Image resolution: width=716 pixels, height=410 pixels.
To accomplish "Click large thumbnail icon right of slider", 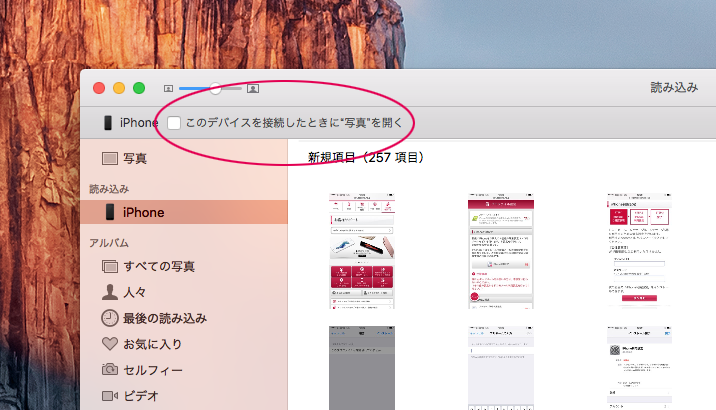I will coord(253,89).
